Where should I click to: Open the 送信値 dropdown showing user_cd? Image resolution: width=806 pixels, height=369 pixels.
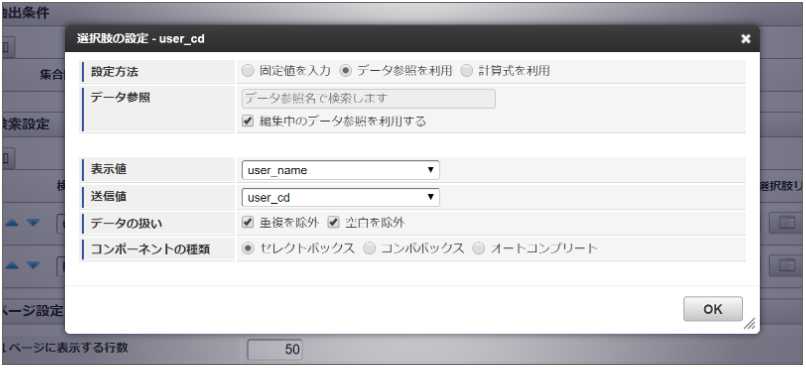(340, 197)
